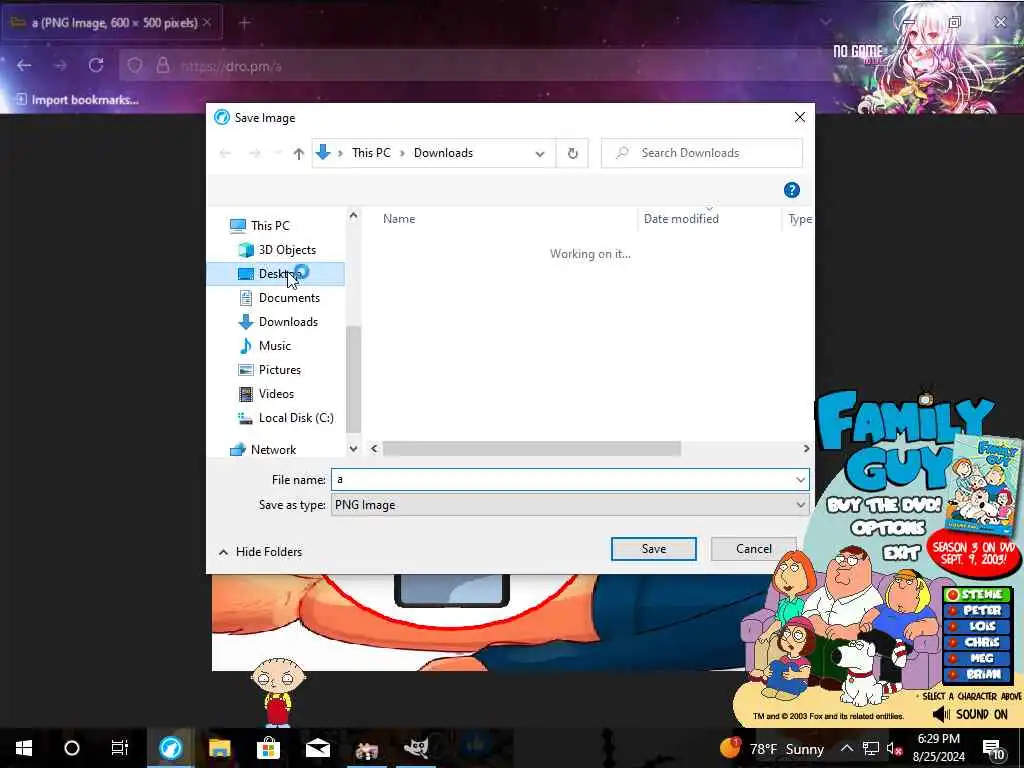The width and height of the screenshot is (1024, 768).
Task: Click the Videos film strip icon
Action: point(246,394)
